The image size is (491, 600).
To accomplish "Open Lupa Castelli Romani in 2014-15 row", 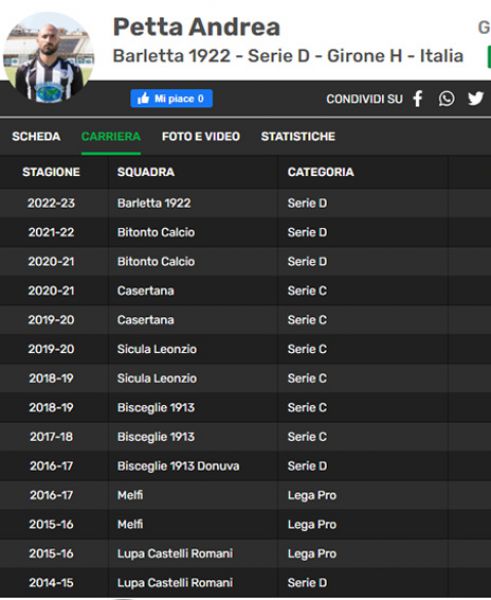I will click(175, 583).
